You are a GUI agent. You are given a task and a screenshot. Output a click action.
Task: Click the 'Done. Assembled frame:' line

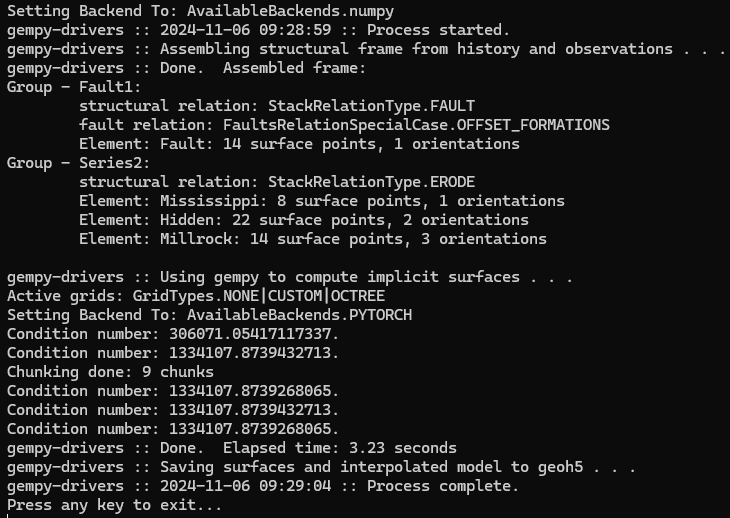[x=184, y=68]
